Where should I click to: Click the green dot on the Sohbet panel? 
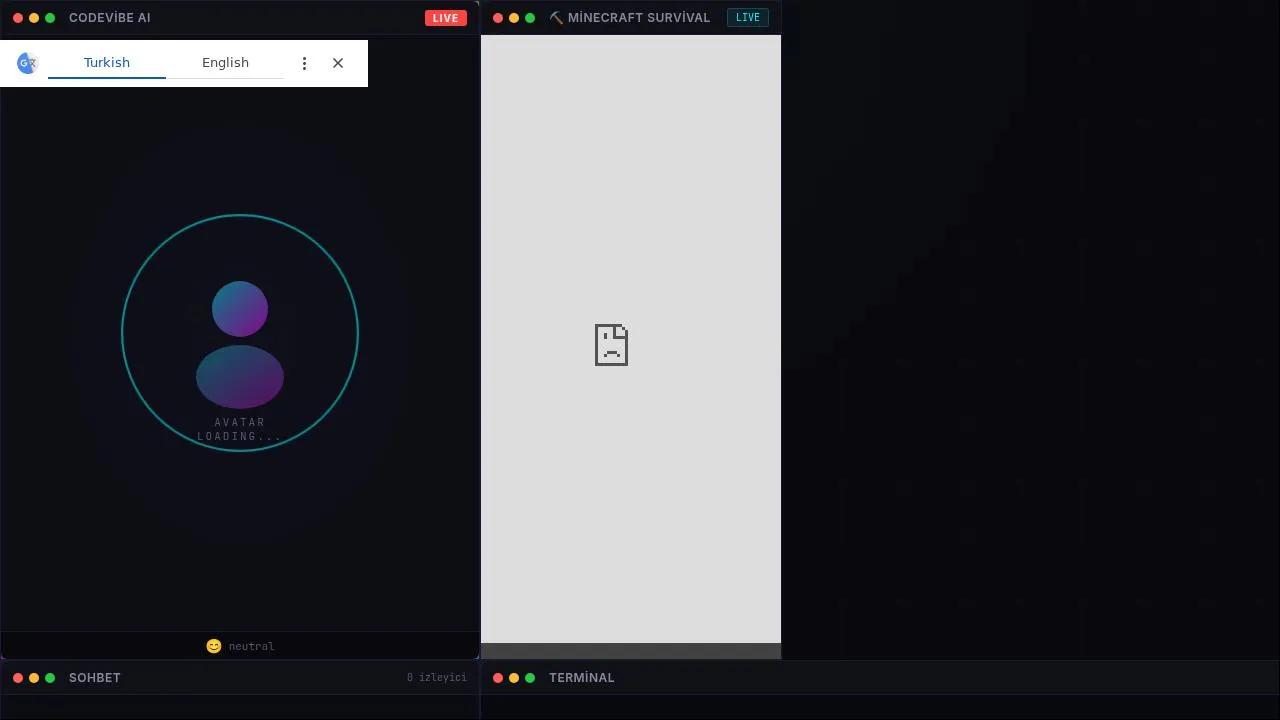(50, 678)
